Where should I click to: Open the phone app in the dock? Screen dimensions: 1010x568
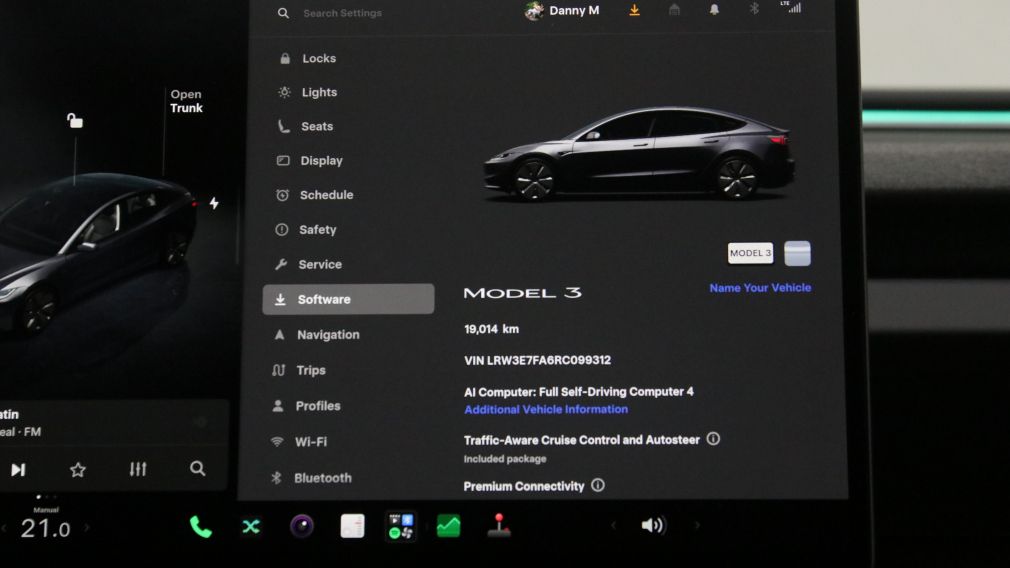(x=200, y=527)
